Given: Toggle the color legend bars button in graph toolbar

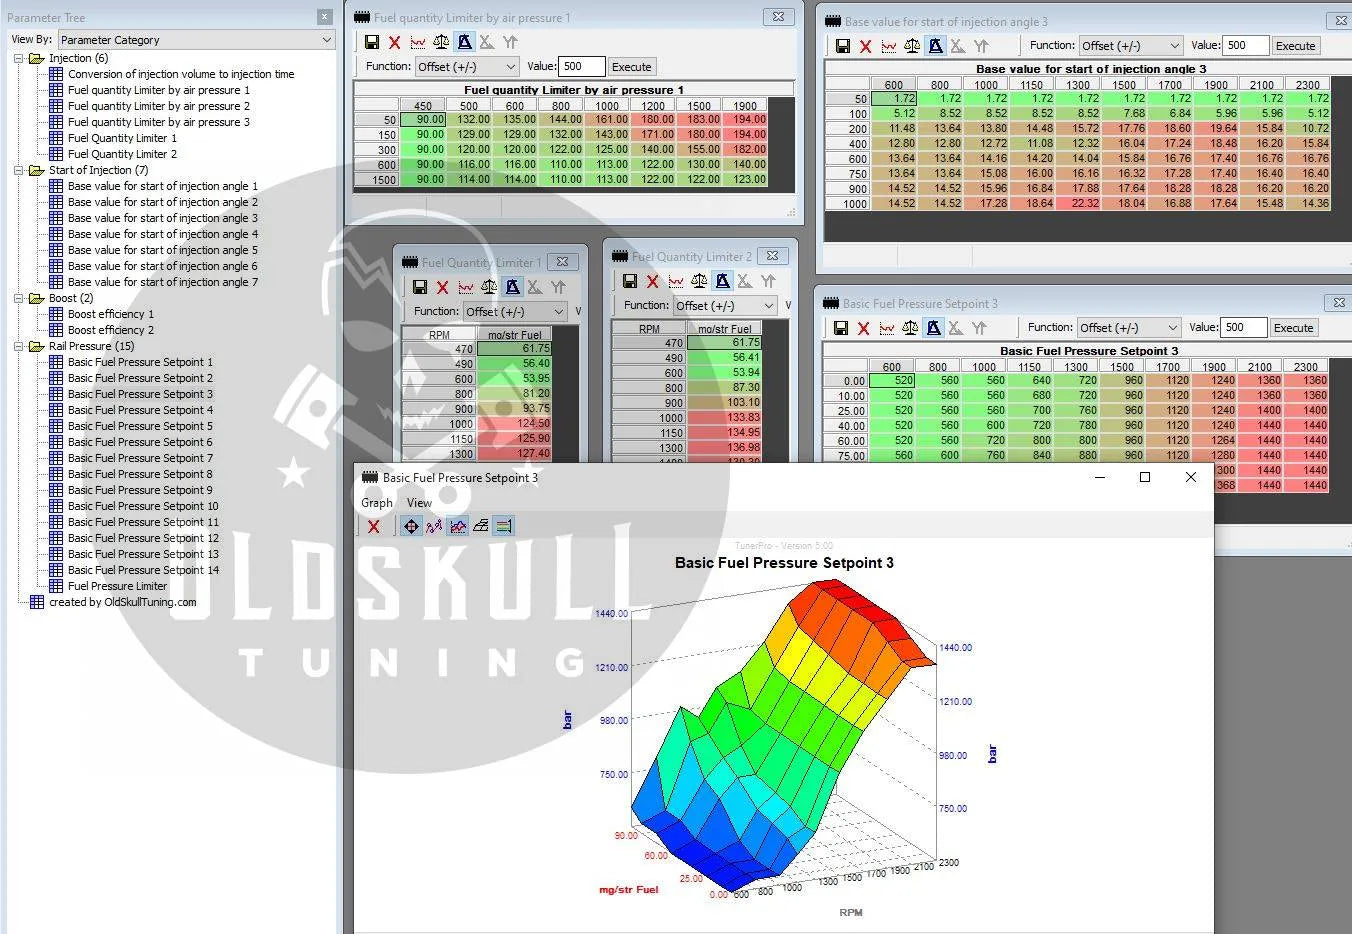Looking at the screenshot, I should (x=504, y=526).
